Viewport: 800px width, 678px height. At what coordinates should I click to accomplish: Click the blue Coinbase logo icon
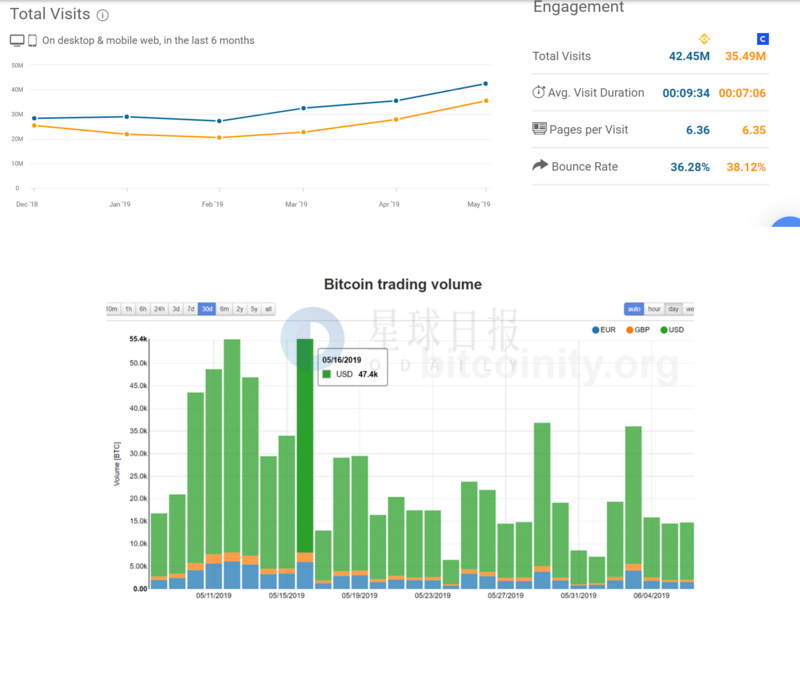click(x=763, y=39)
